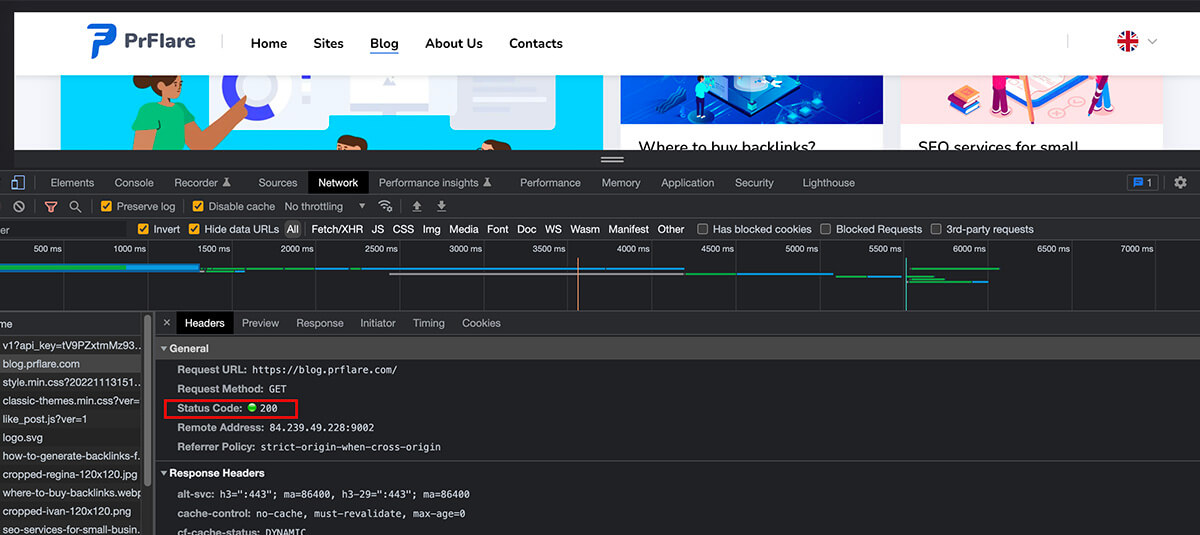Uncheck the Disable cache checkbox
The height and width of the screenshot is (535, 1200).
click(198, 207)
